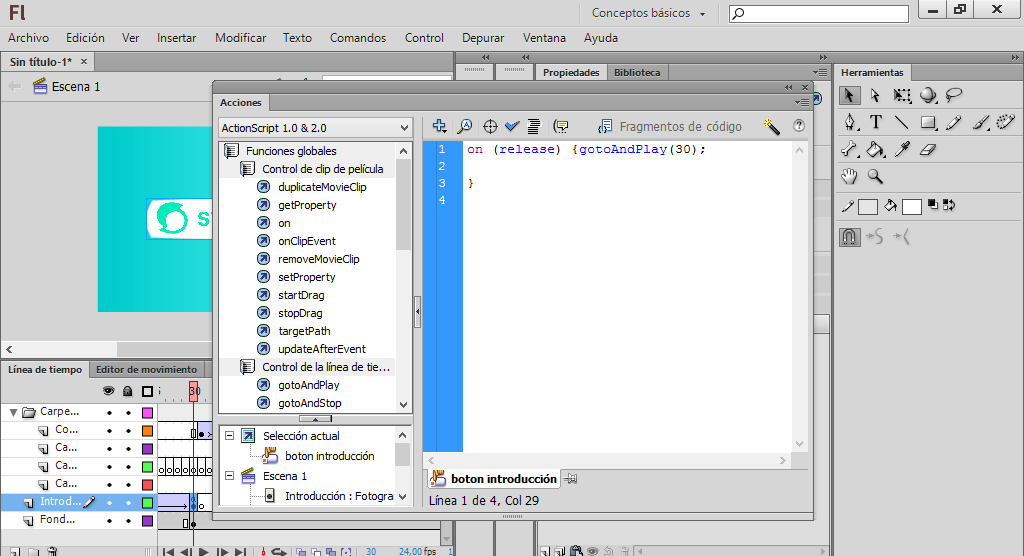
Task: Select the Text tool
Action: [x=876, y=122]
